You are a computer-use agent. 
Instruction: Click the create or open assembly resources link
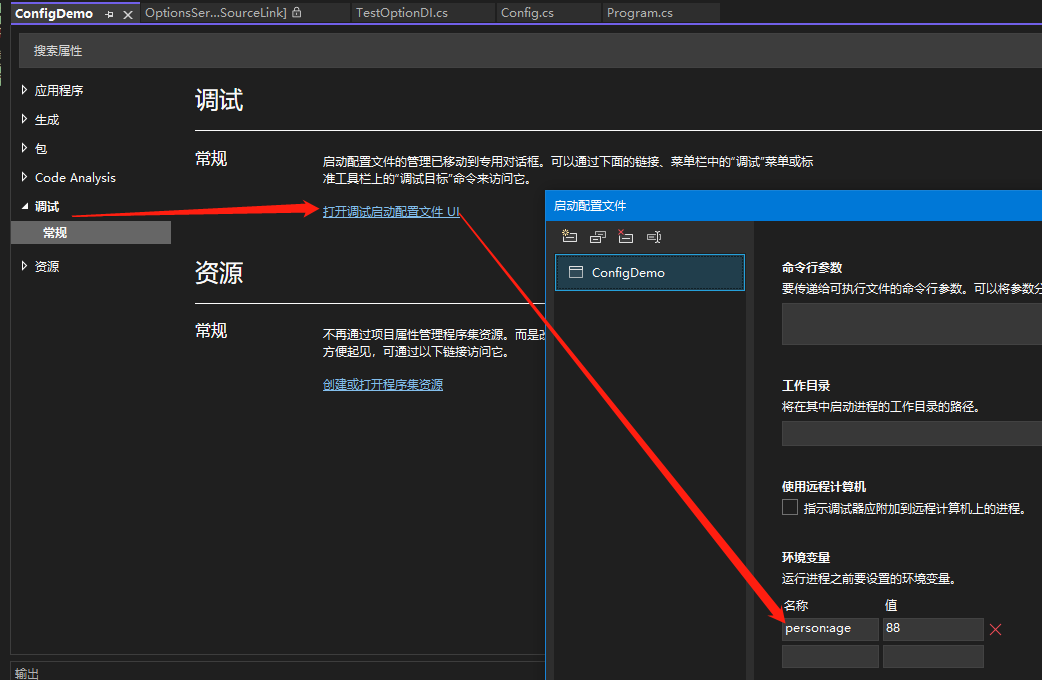point(382,384)
